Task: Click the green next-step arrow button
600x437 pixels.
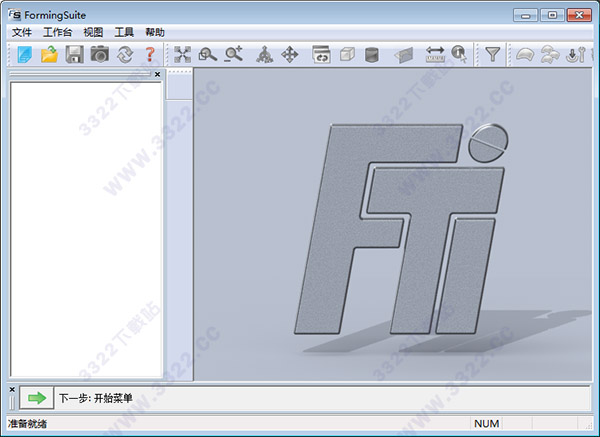Action: click(x=37, y=398)
